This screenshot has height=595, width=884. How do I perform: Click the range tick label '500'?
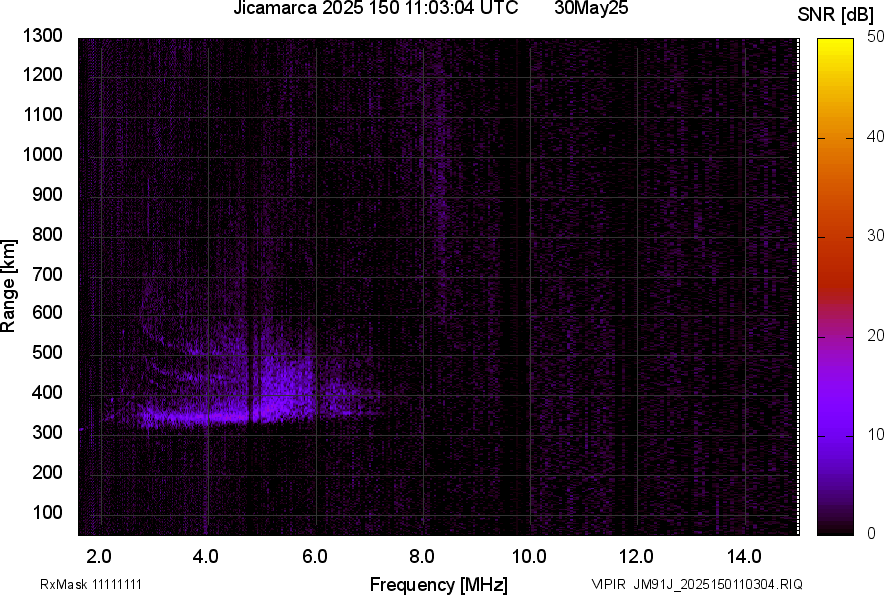(x=47, y=352)
